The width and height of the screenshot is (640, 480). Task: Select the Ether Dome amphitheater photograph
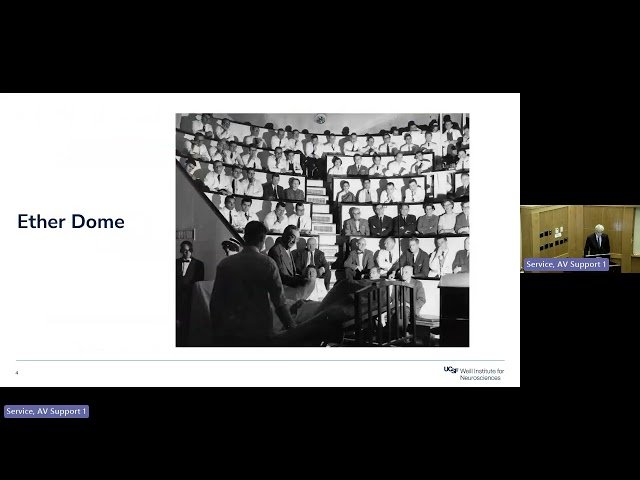[322, 229]
